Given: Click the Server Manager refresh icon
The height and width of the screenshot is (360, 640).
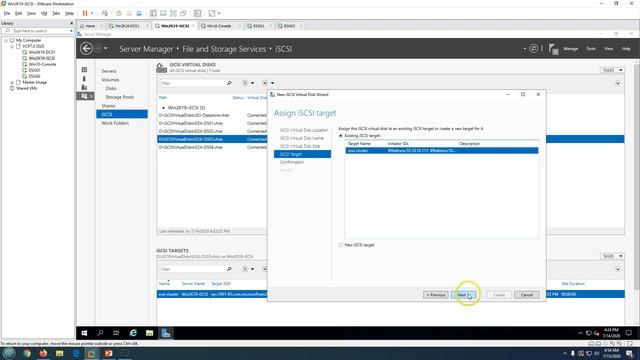Looking at the screenshot, I should pyautogui.click(x=533, y=49).
